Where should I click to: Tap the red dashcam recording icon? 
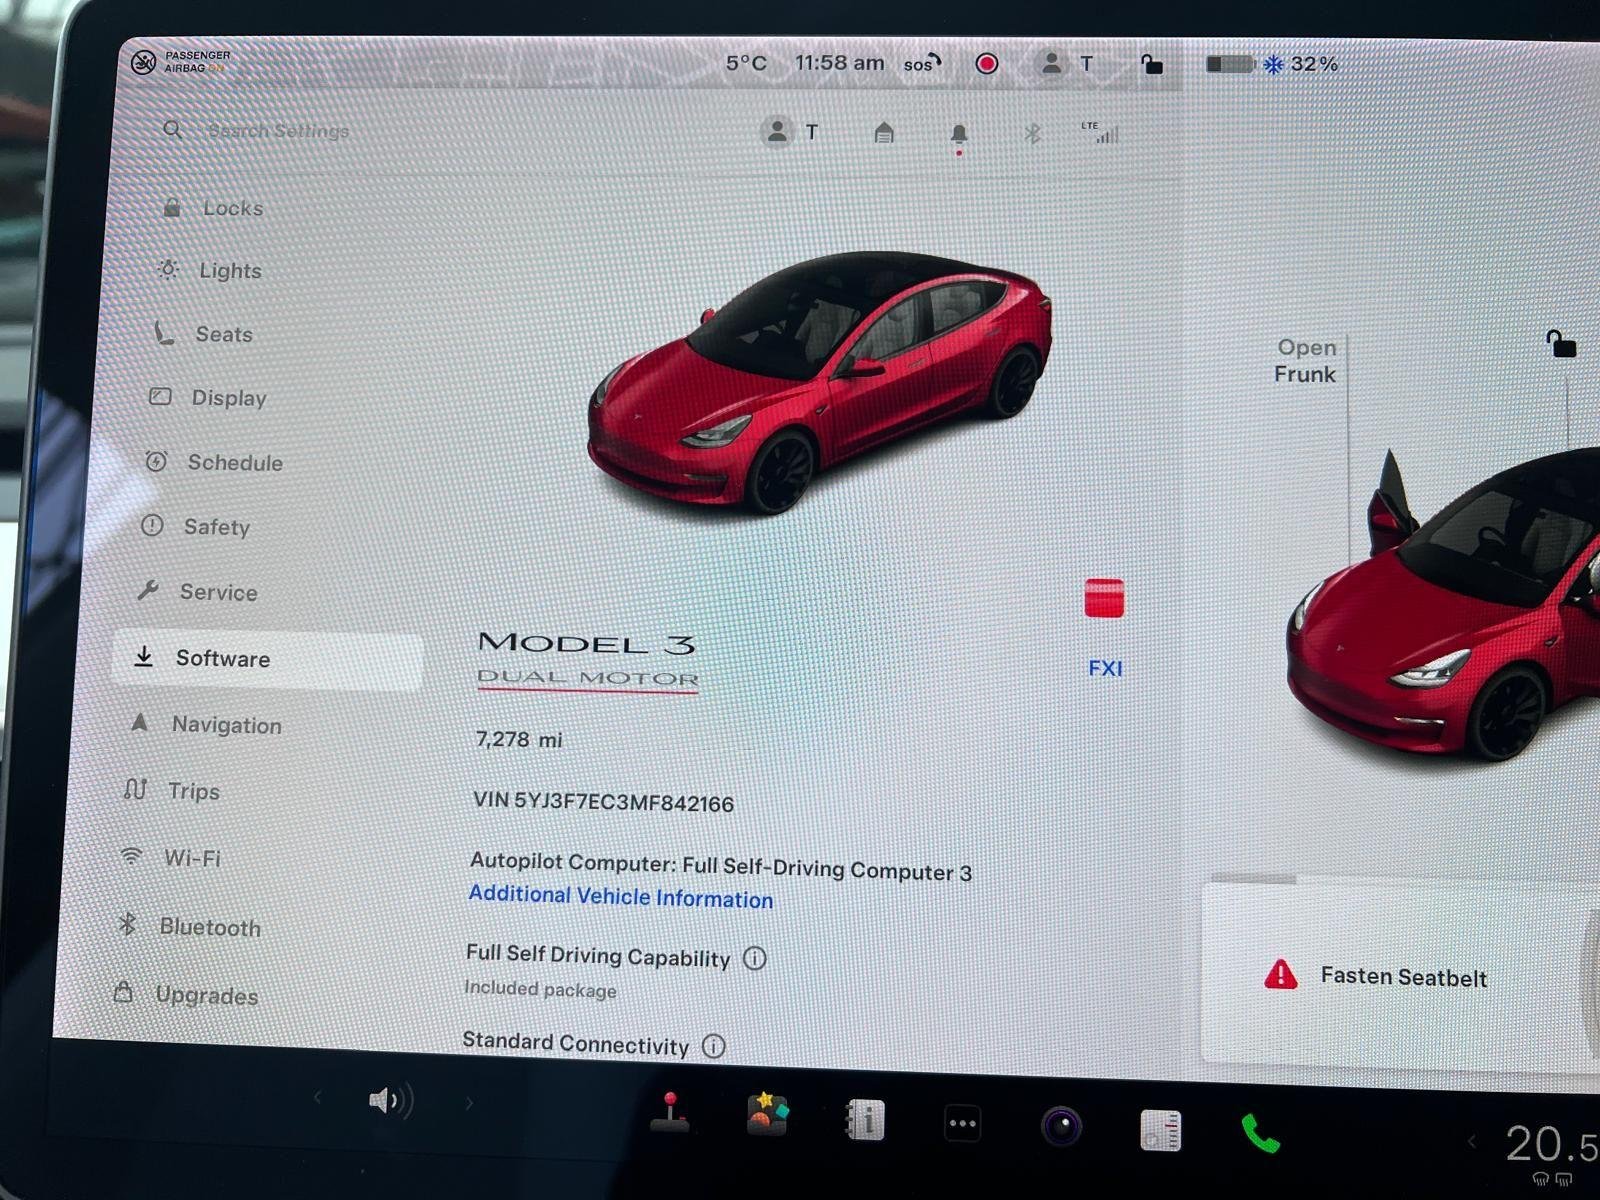click(x=987, y=64)
